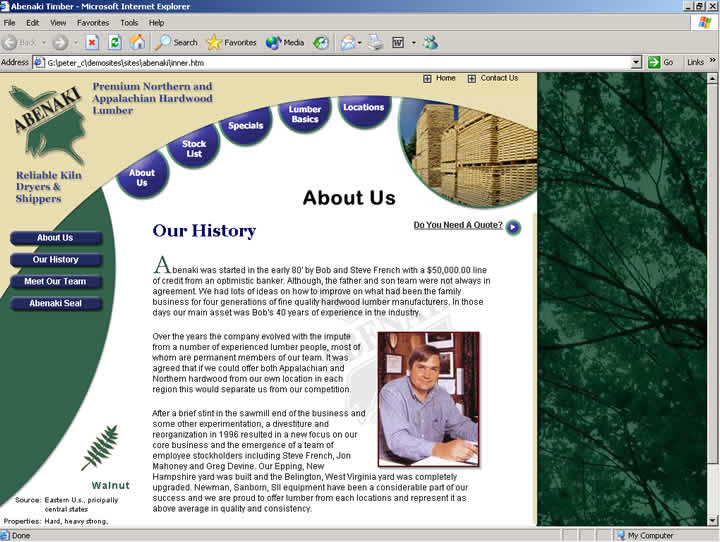The image size is (720, 542).
Task: Open the Media globe toolbar button
Action: click(x=285, y=43)
